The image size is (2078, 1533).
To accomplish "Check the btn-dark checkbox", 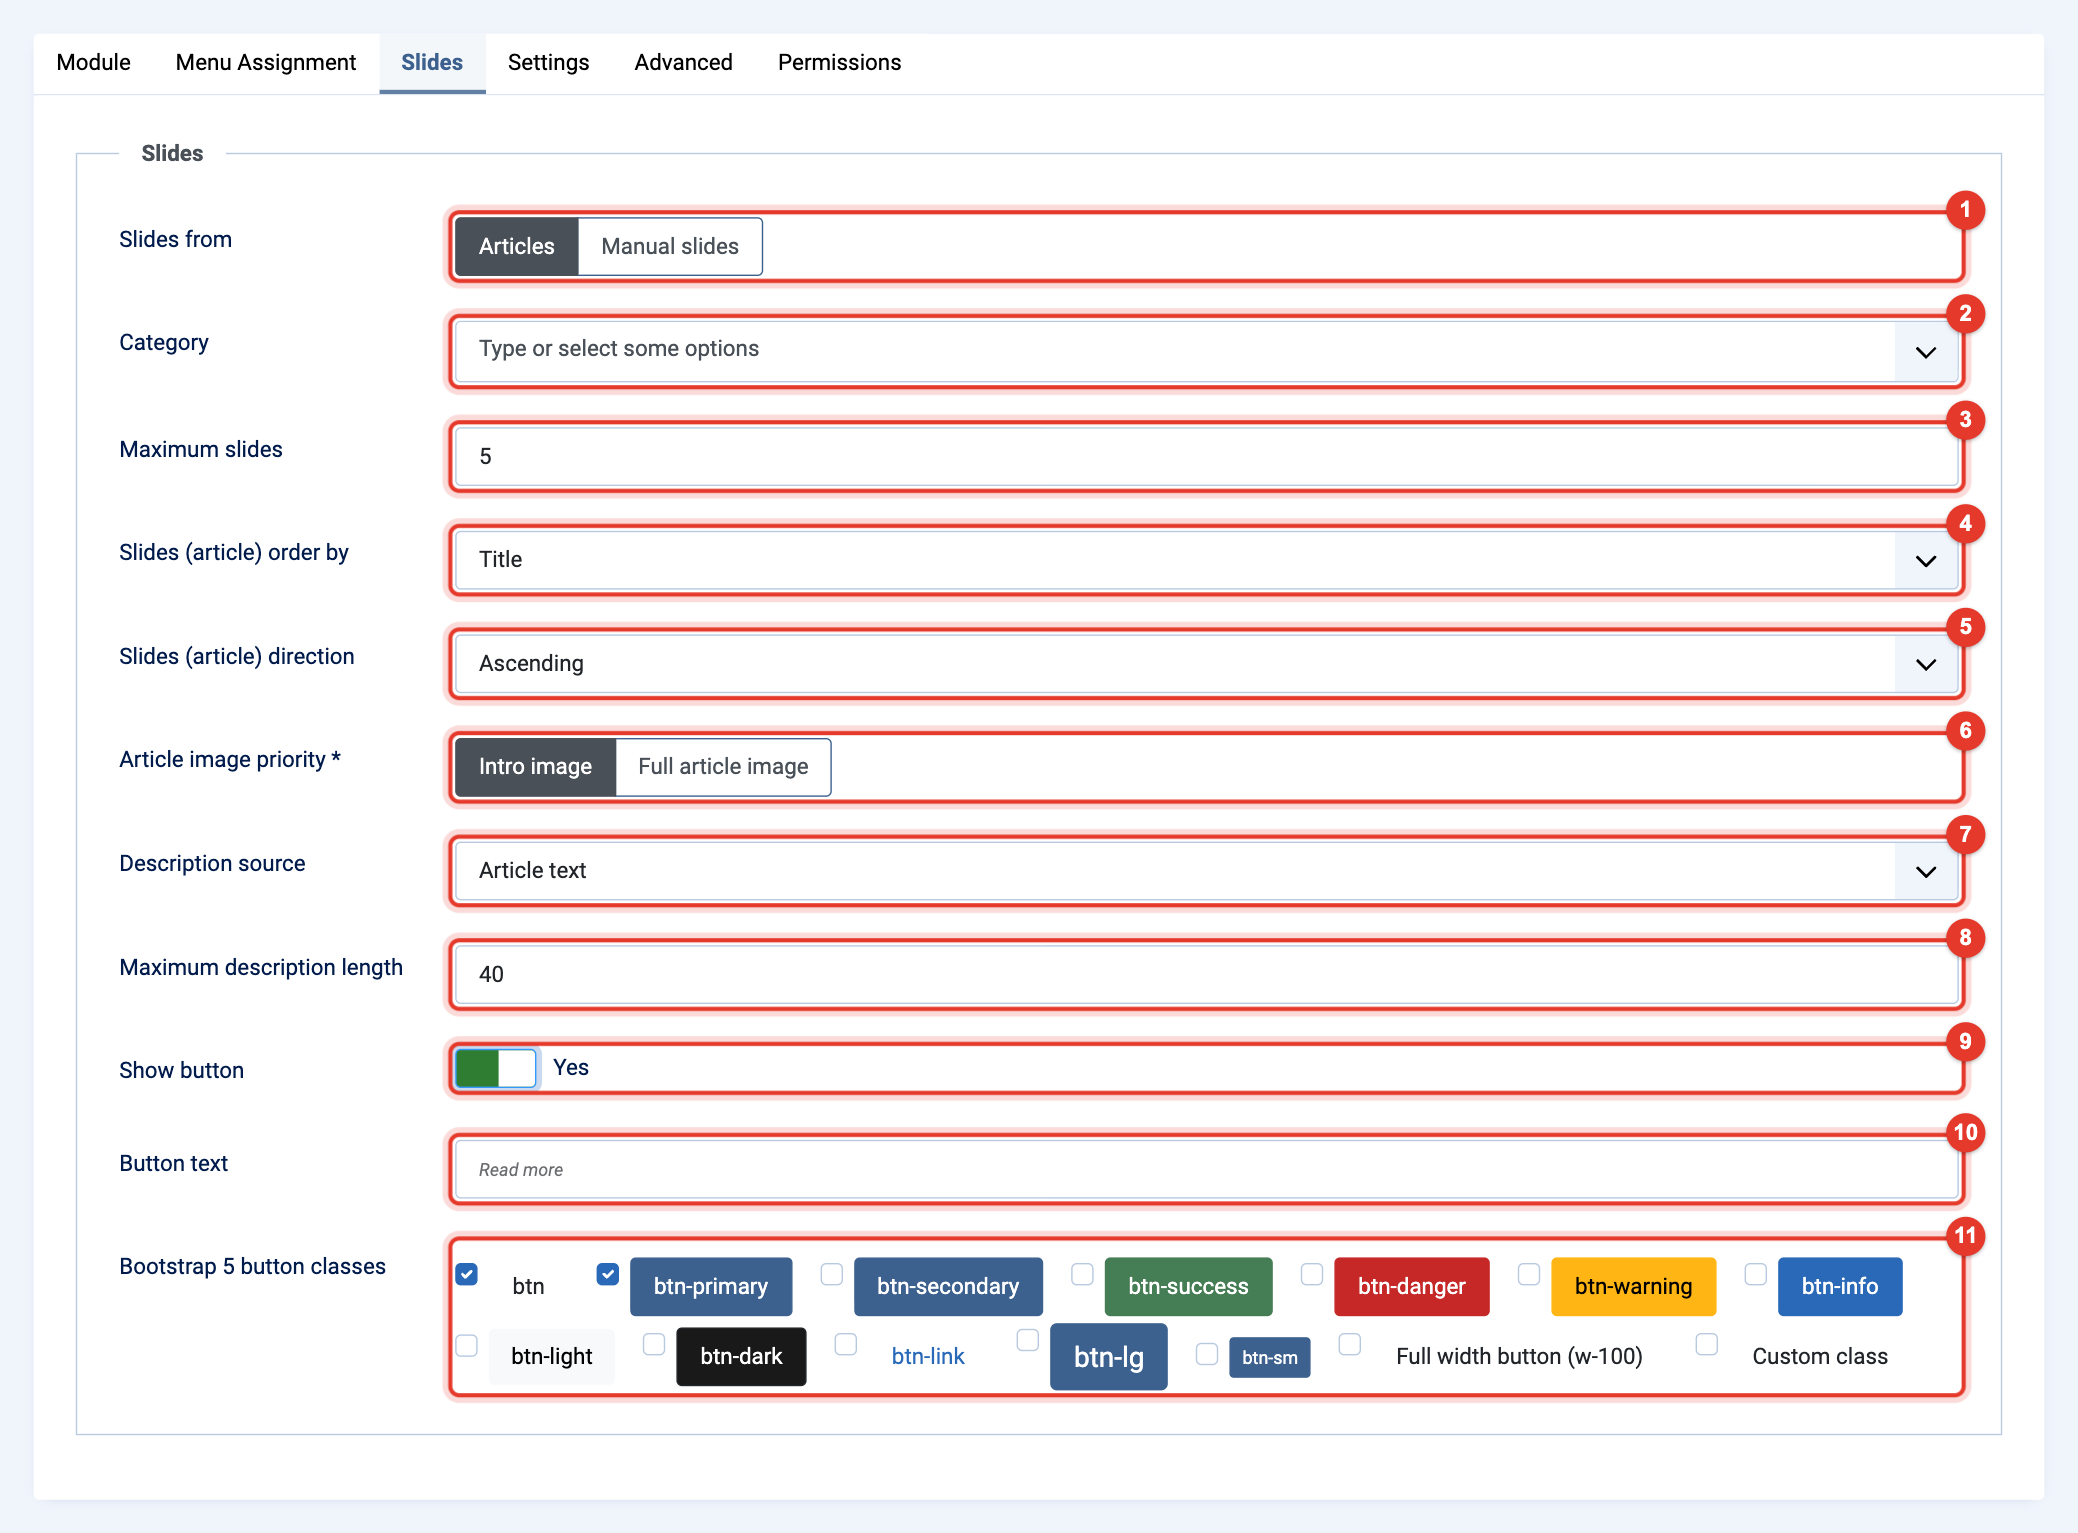I will (654, 1344).
